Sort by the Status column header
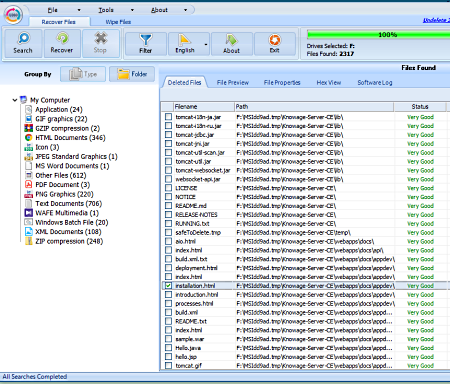 tap(420, 107)
